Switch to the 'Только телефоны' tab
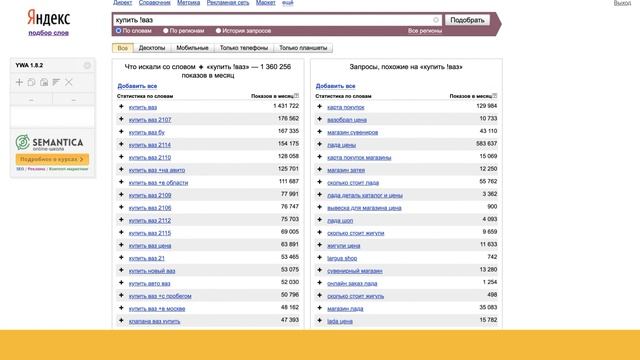Screen dimensions: 640x360 coord(244,48)
